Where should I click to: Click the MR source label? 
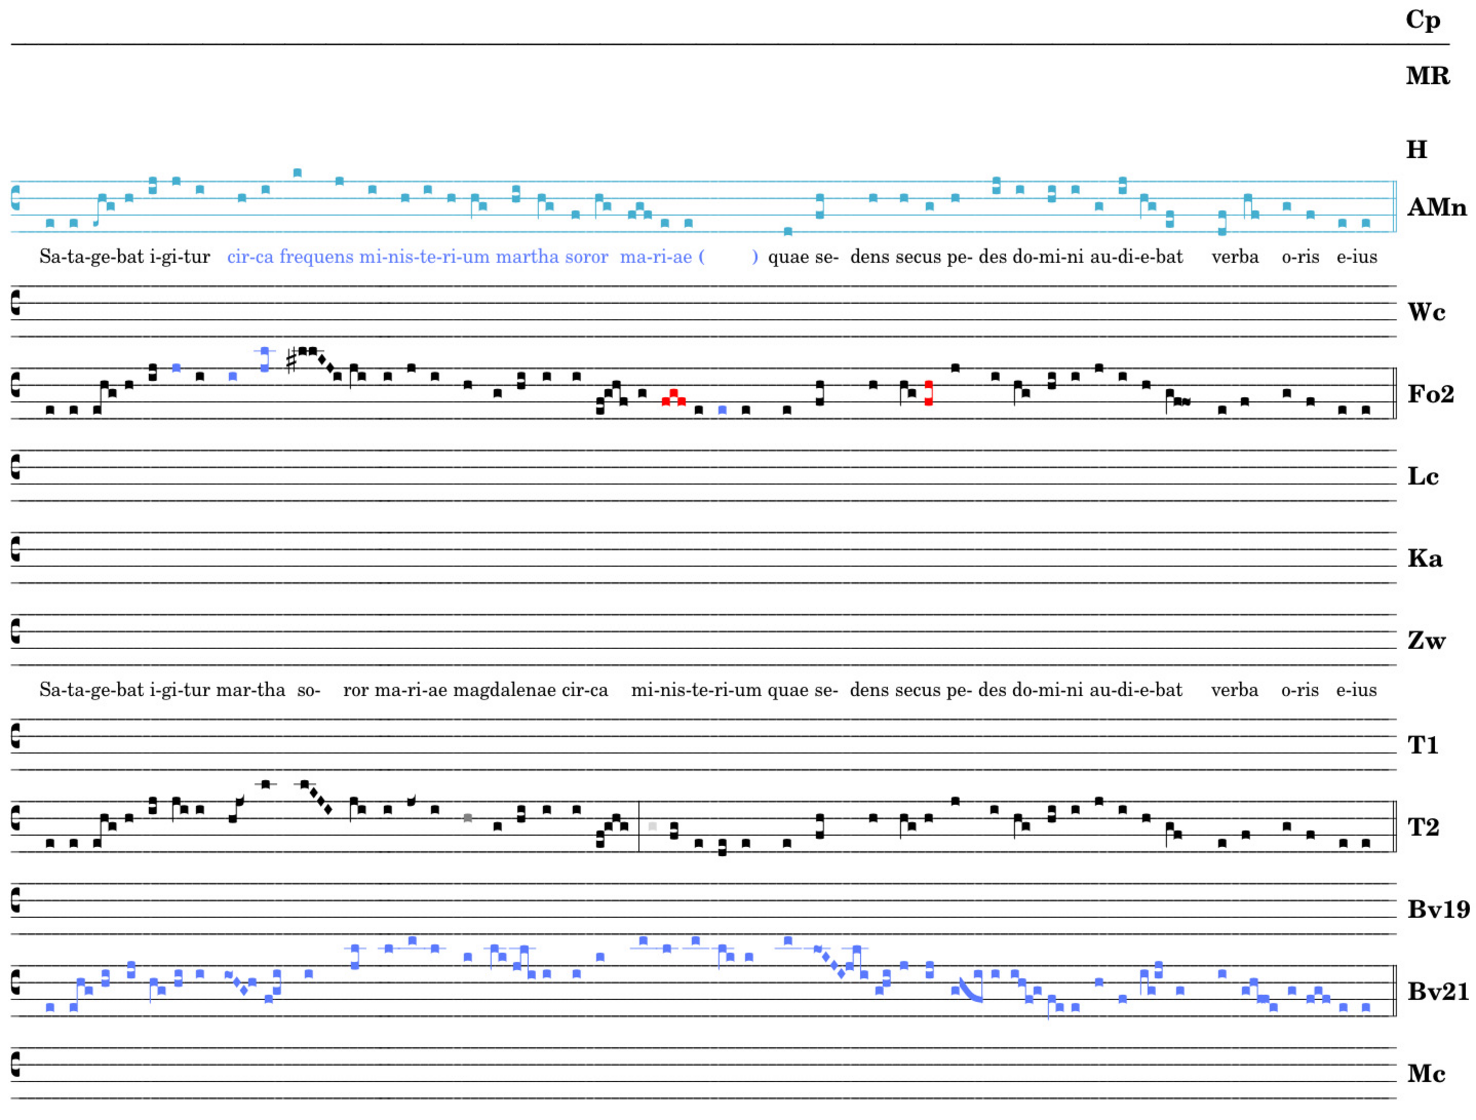(x=1427, y=76)
